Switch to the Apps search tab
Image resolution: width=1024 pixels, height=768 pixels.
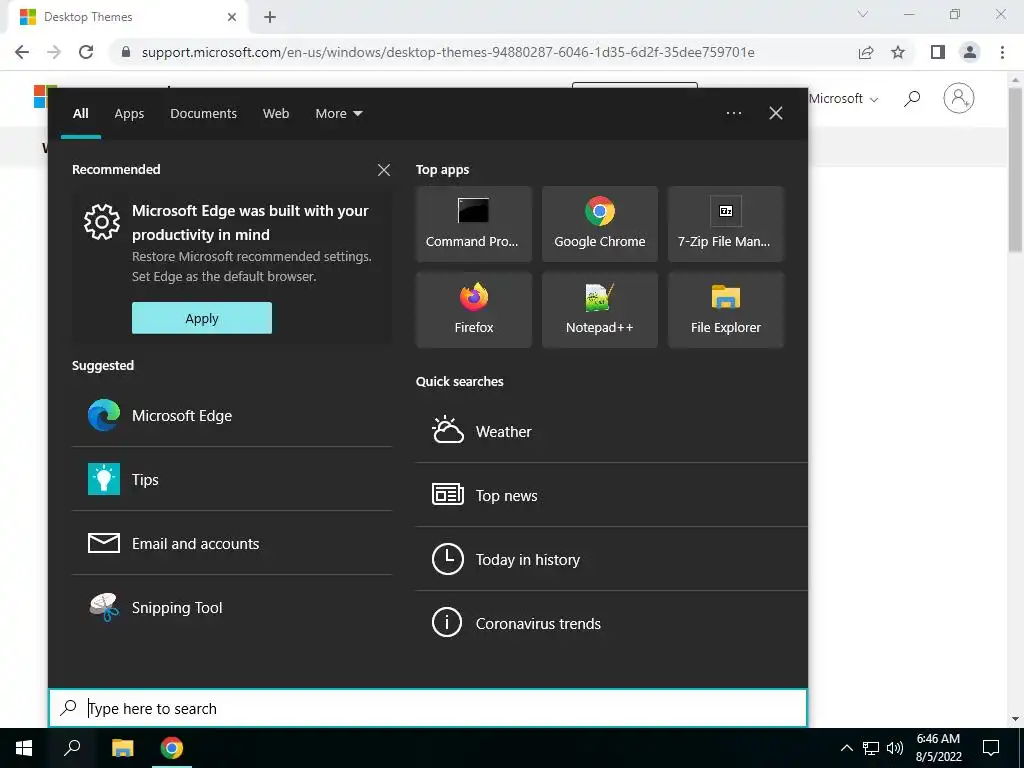click(129, 113)
